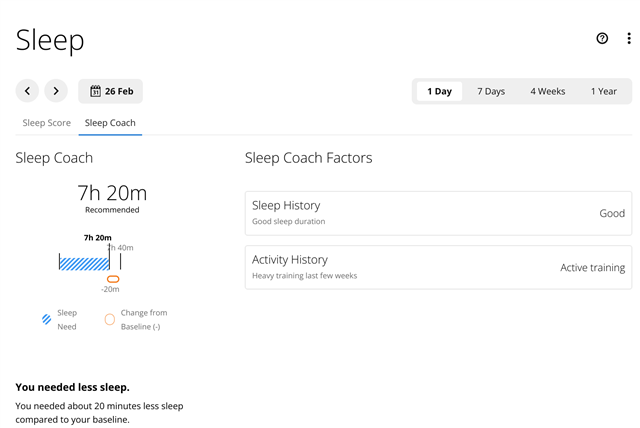Open the three-dot more options menu

click(629, 39)
